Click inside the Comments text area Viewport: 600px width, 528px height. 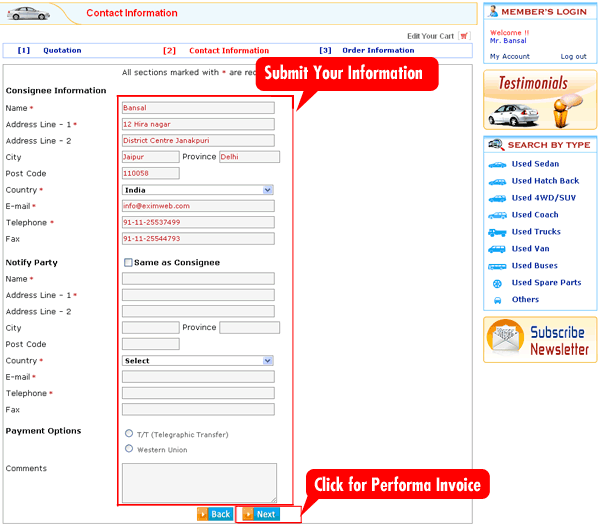coord(199,482)
